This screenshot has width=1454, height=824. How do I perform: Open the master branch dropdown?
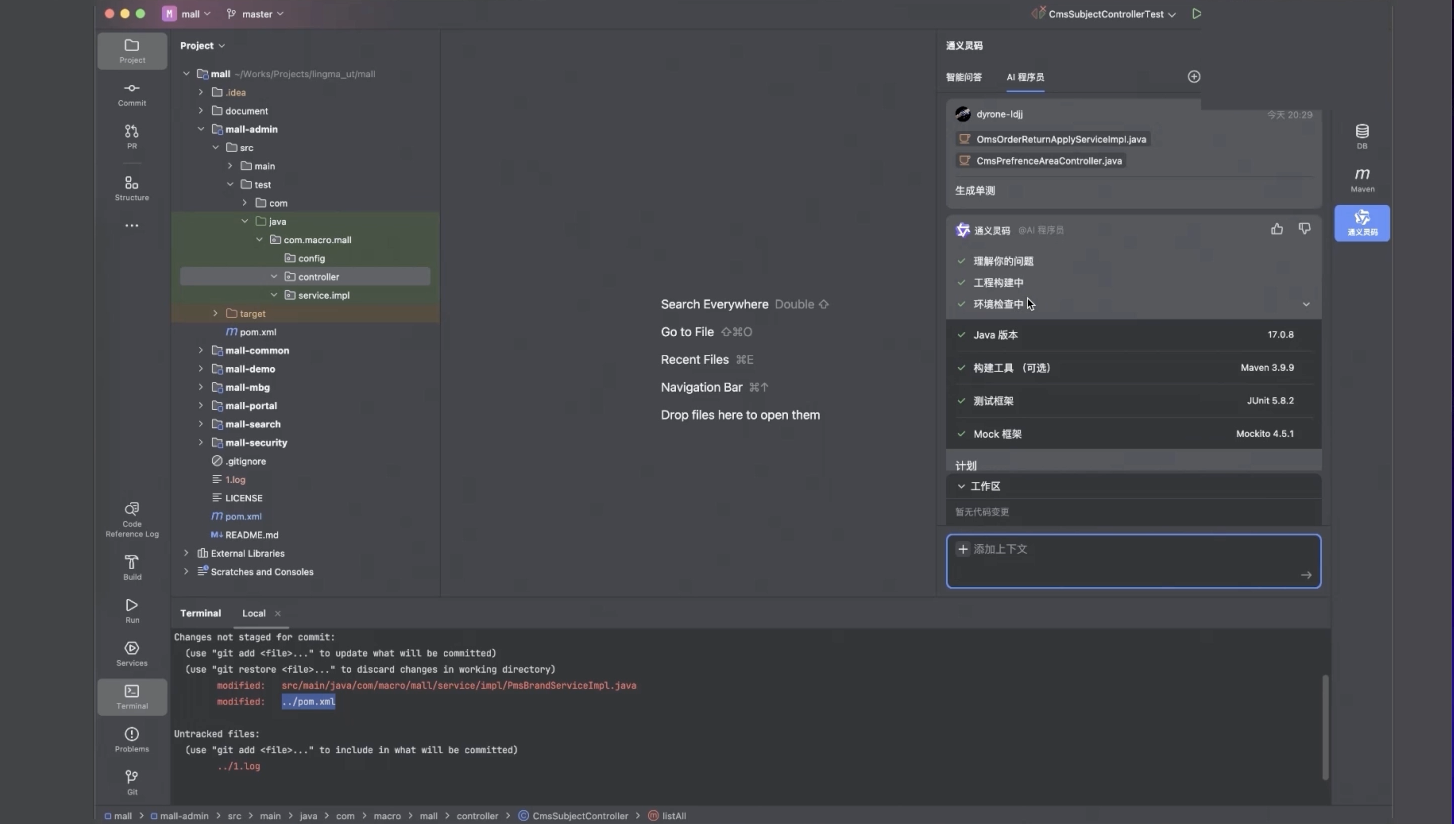tap(256, 14)
